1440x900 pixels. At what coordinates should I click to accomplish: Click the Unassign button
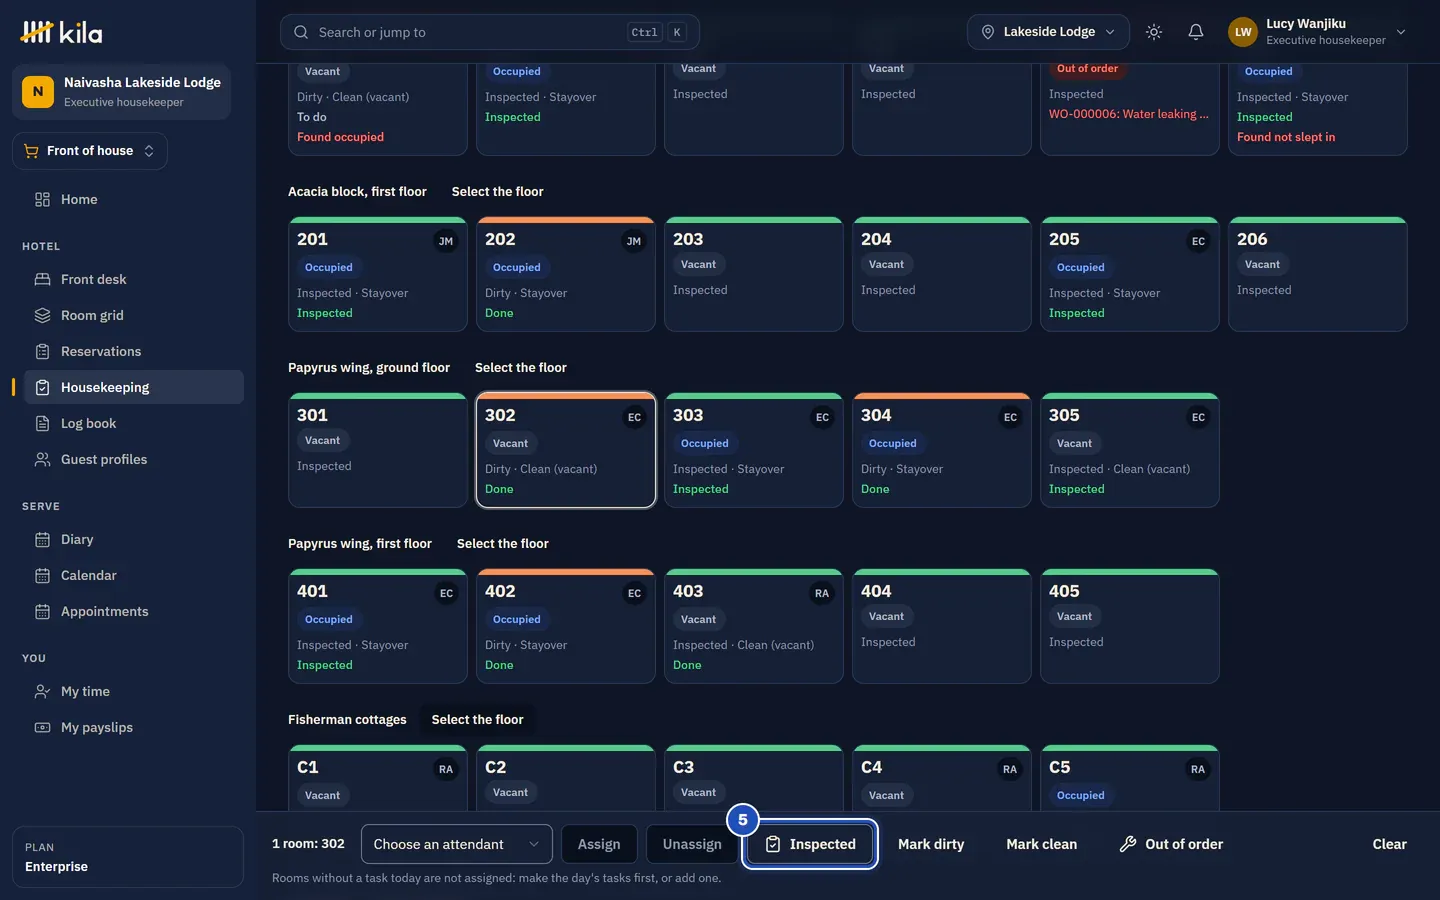pyautogui.click(x=692, y=844)
